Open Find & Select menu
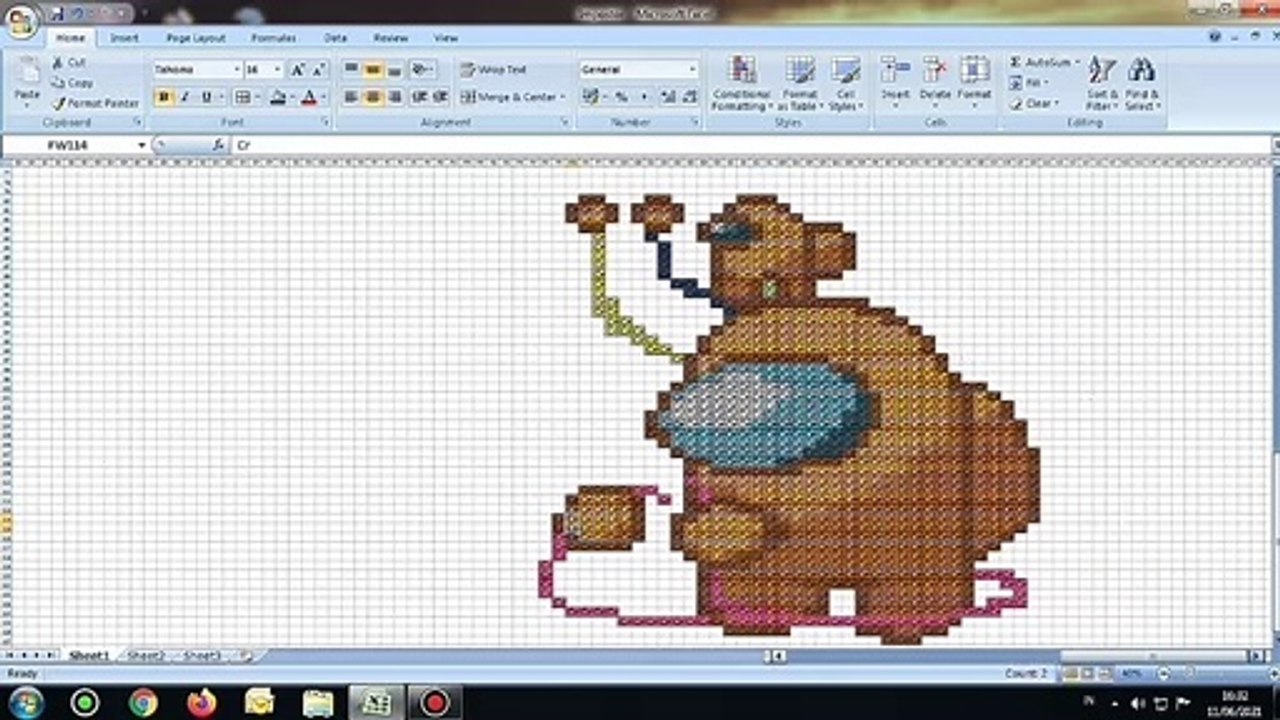 pyautogui.click(x=1141, y=83)
